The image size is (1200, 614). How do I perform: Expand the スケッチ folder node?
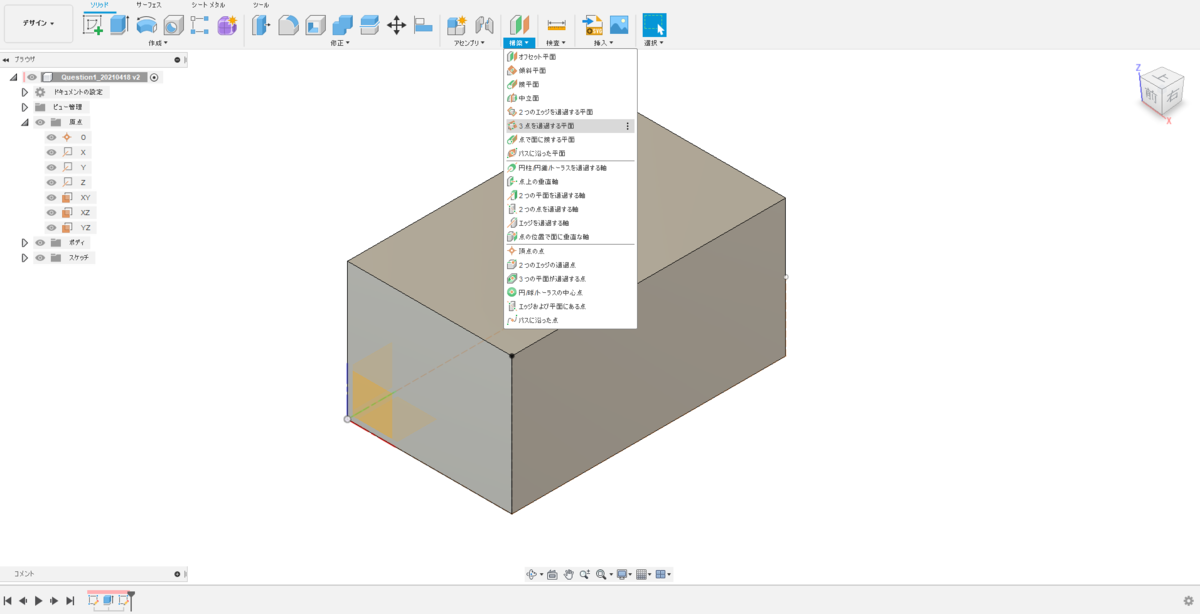tap(25, 257)
